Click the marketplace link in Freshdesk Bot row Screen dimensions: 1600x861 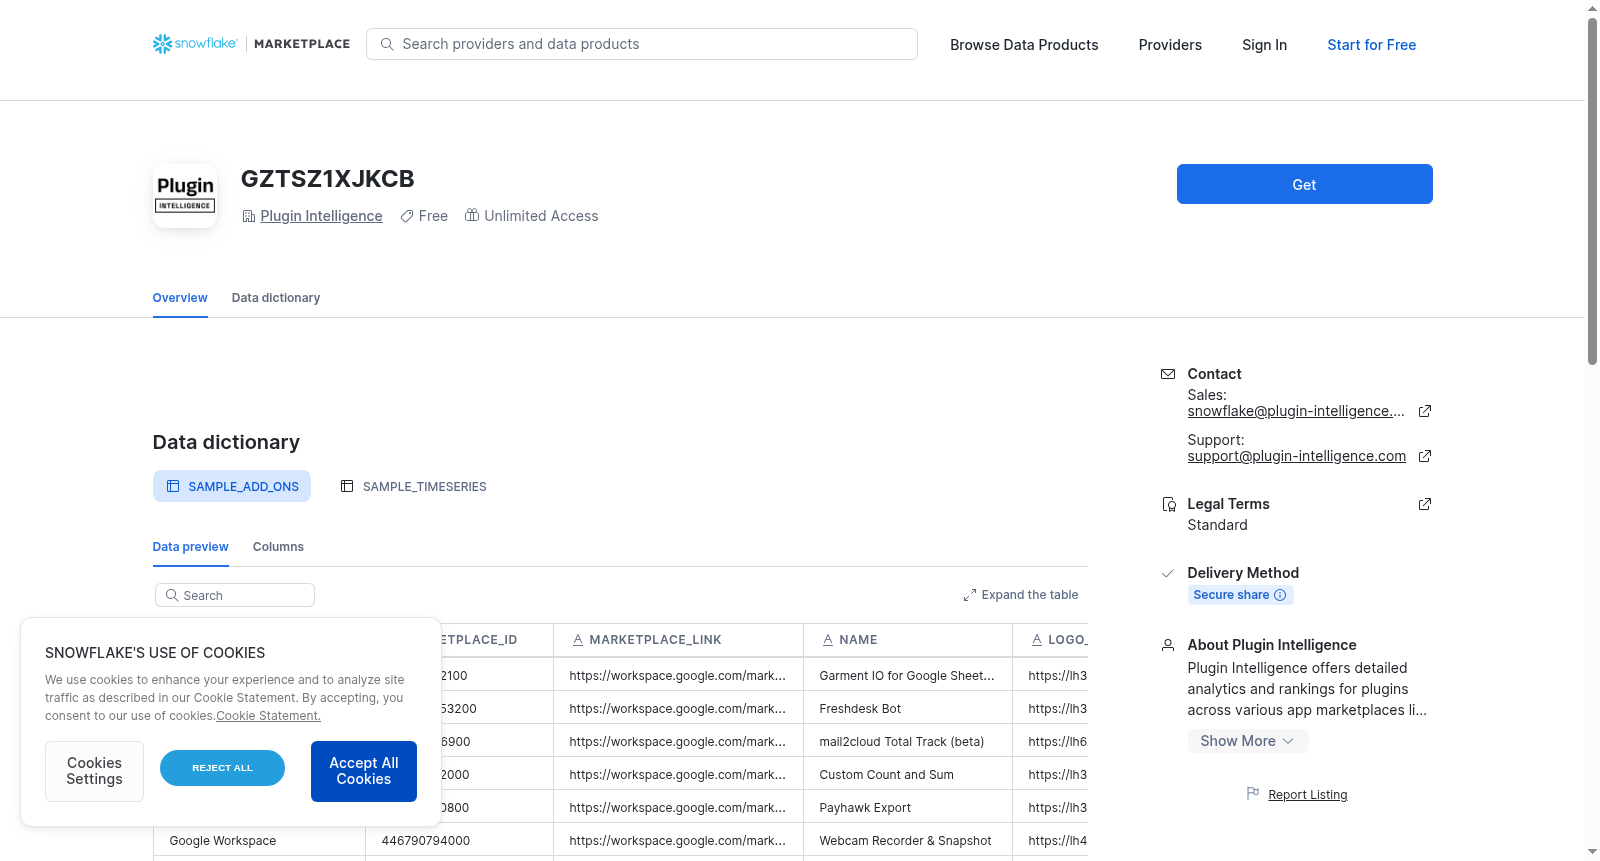pyautogui.click(x=678, y=708)
